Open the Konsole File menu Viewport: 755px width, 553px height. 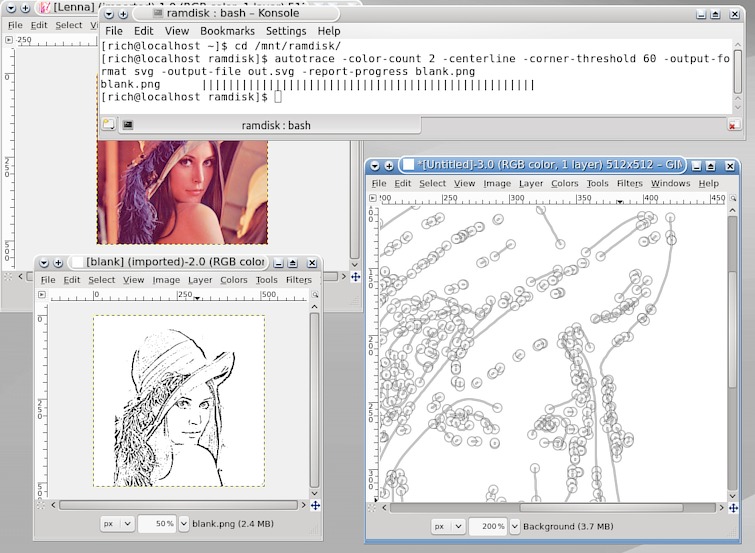(114, 31)
